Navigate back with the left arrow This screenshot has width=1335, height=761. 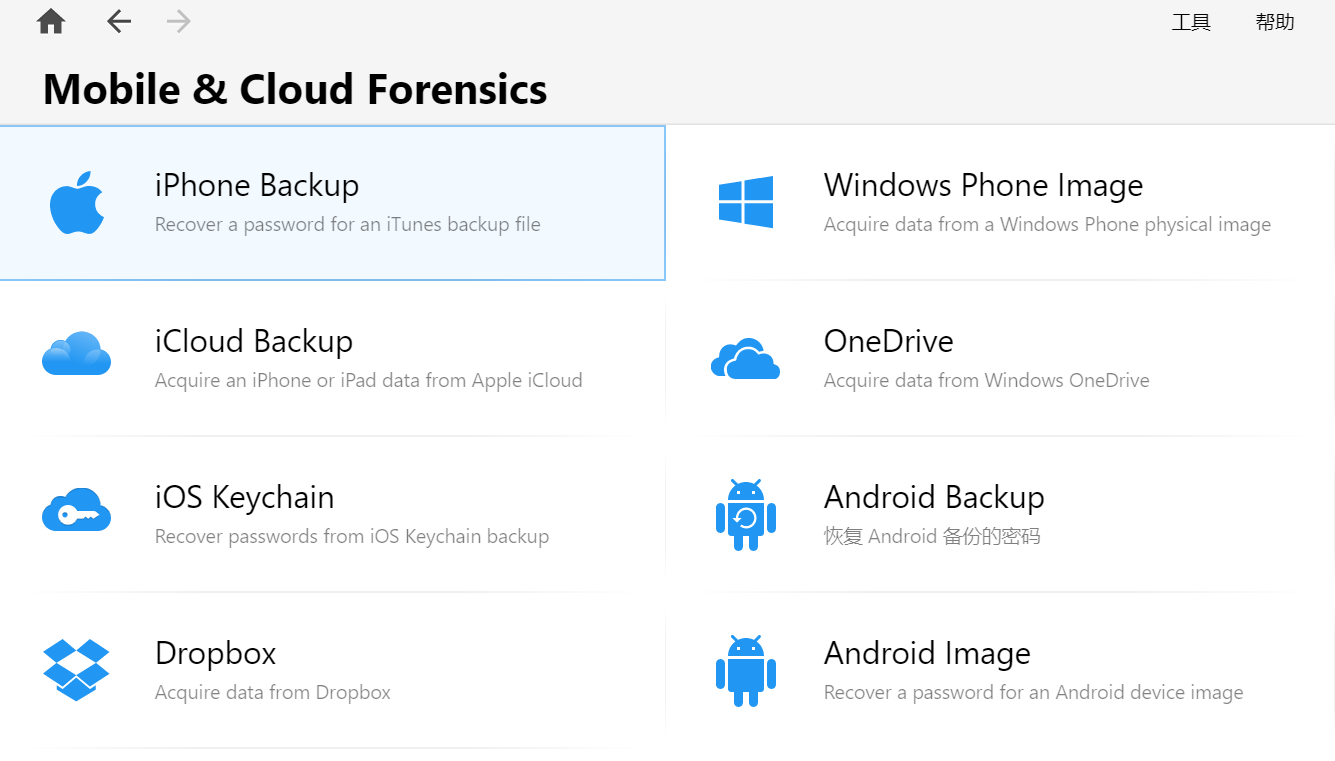click(x=119, y=21)
